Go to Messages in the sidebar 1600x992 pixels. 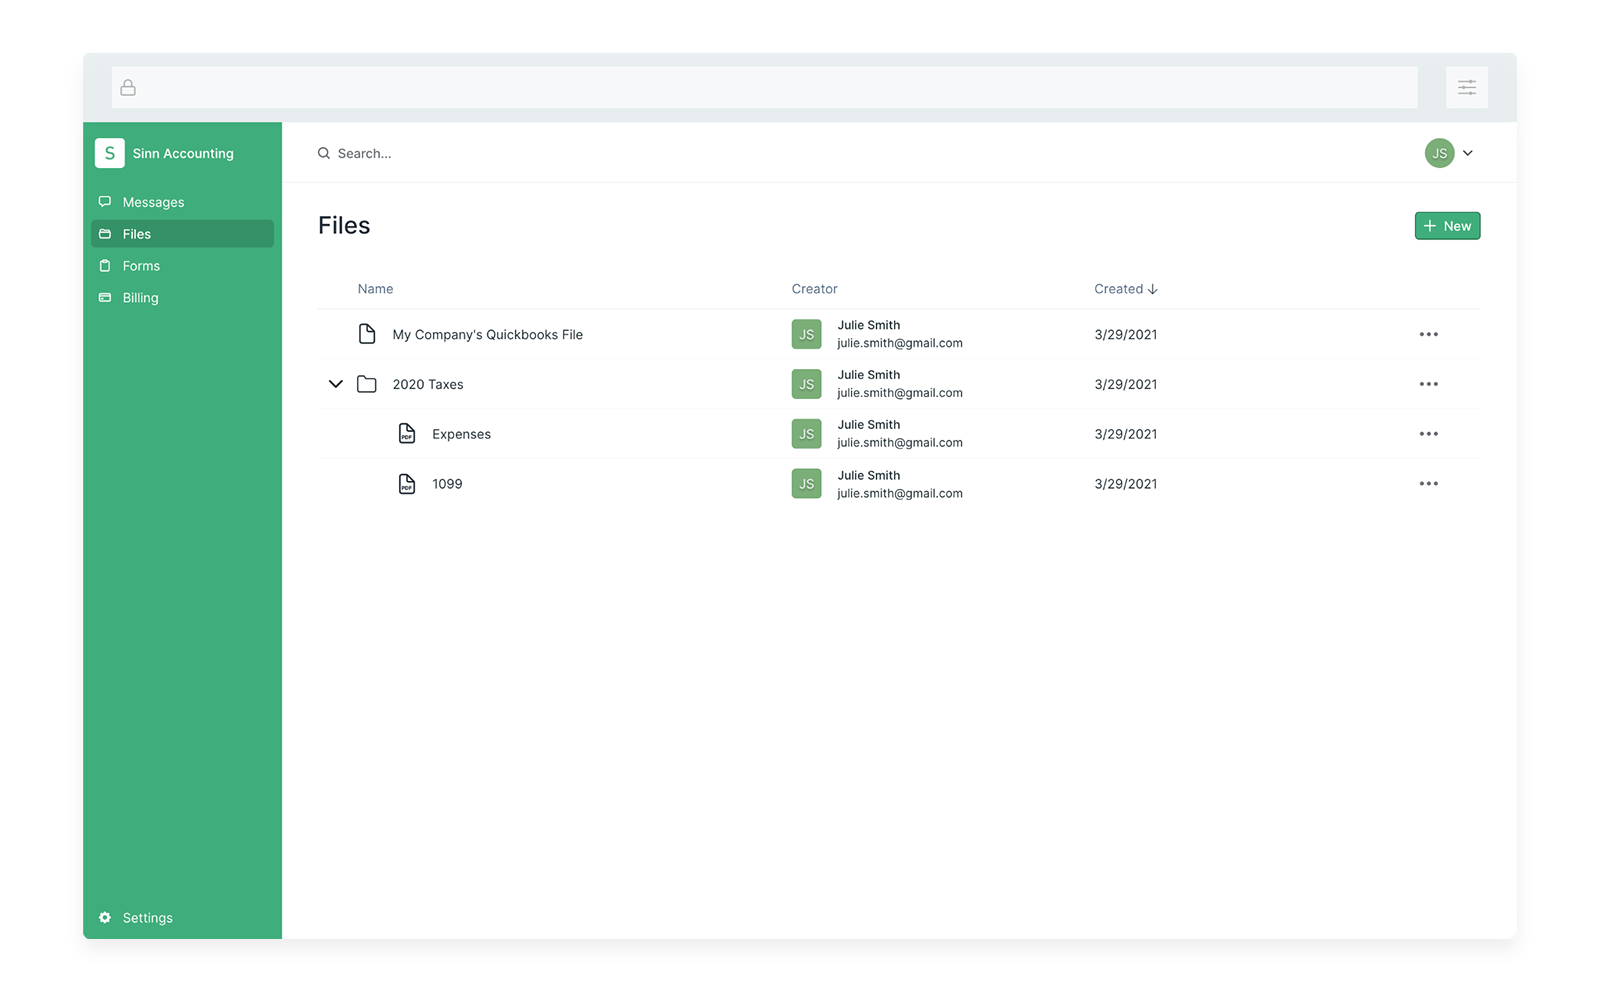[x=153, y=202]
